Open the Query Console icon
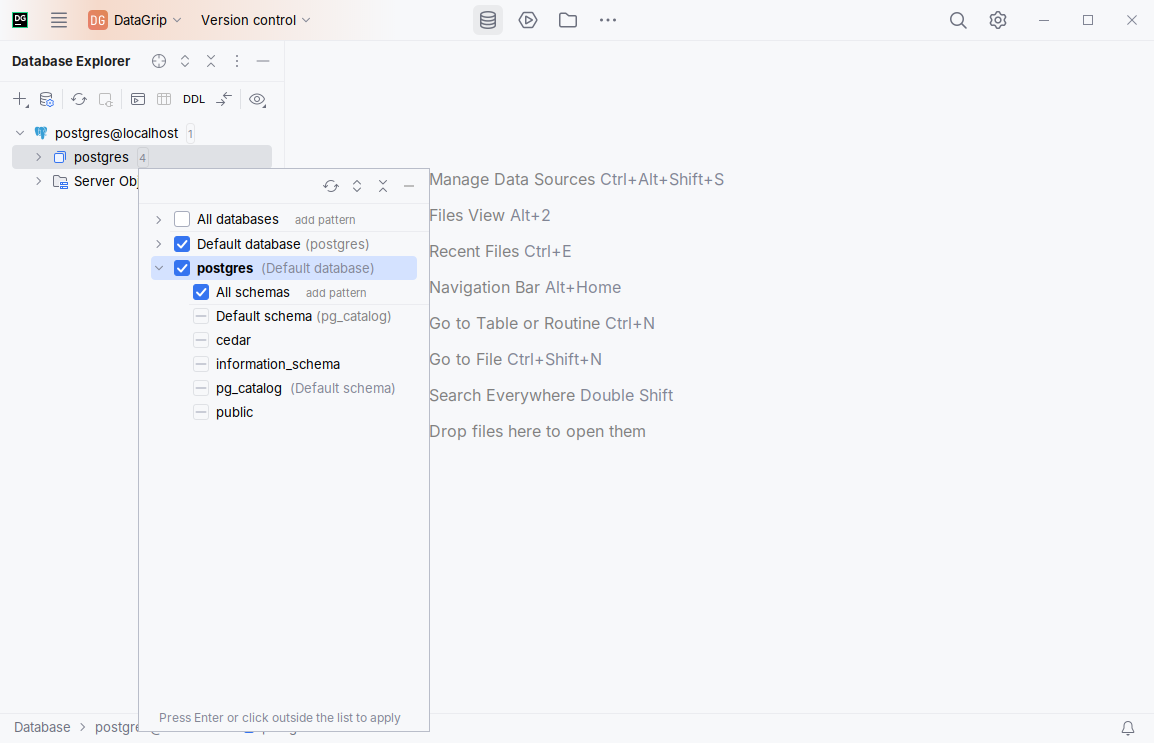Screen dimensions: 1154x743 click(x=138, y=99)
